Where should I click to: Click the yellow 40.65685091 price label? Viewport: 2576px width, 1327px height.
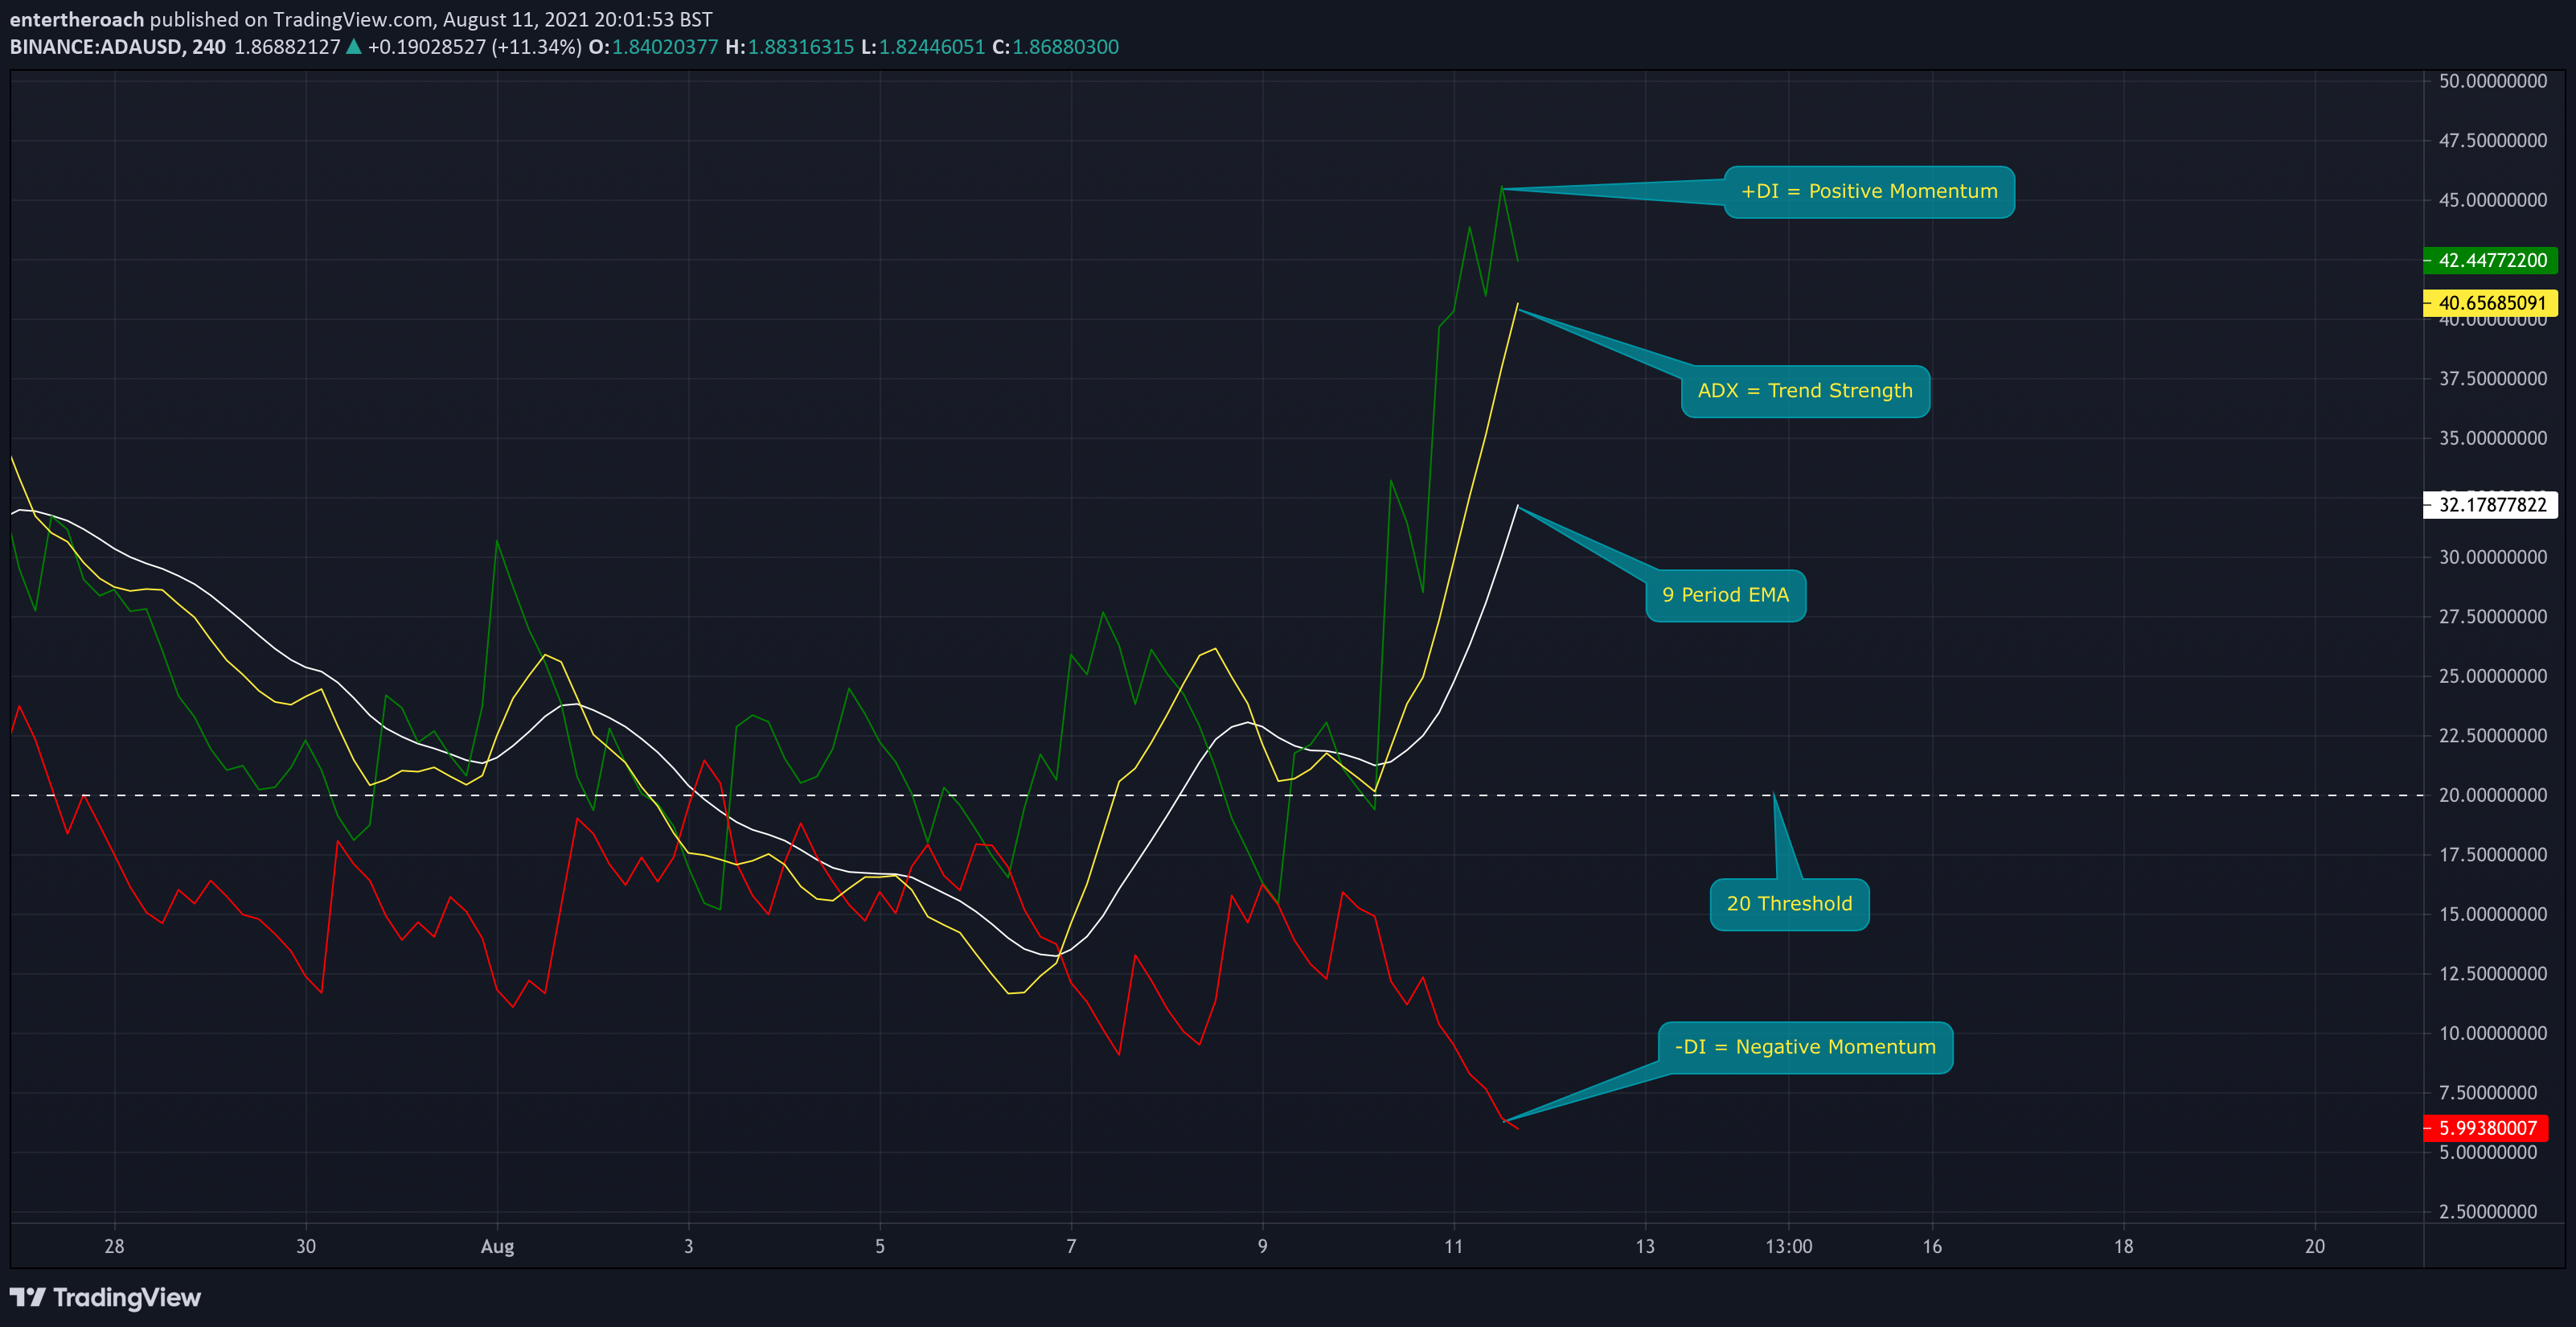click(x=2491, y=303)
